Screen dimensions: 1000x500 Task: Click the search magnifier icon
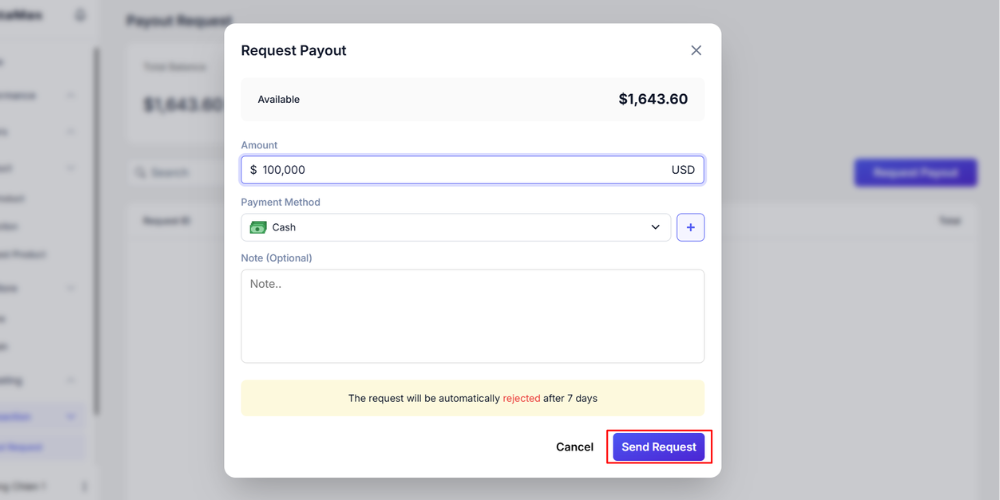[x=142, y=172]
